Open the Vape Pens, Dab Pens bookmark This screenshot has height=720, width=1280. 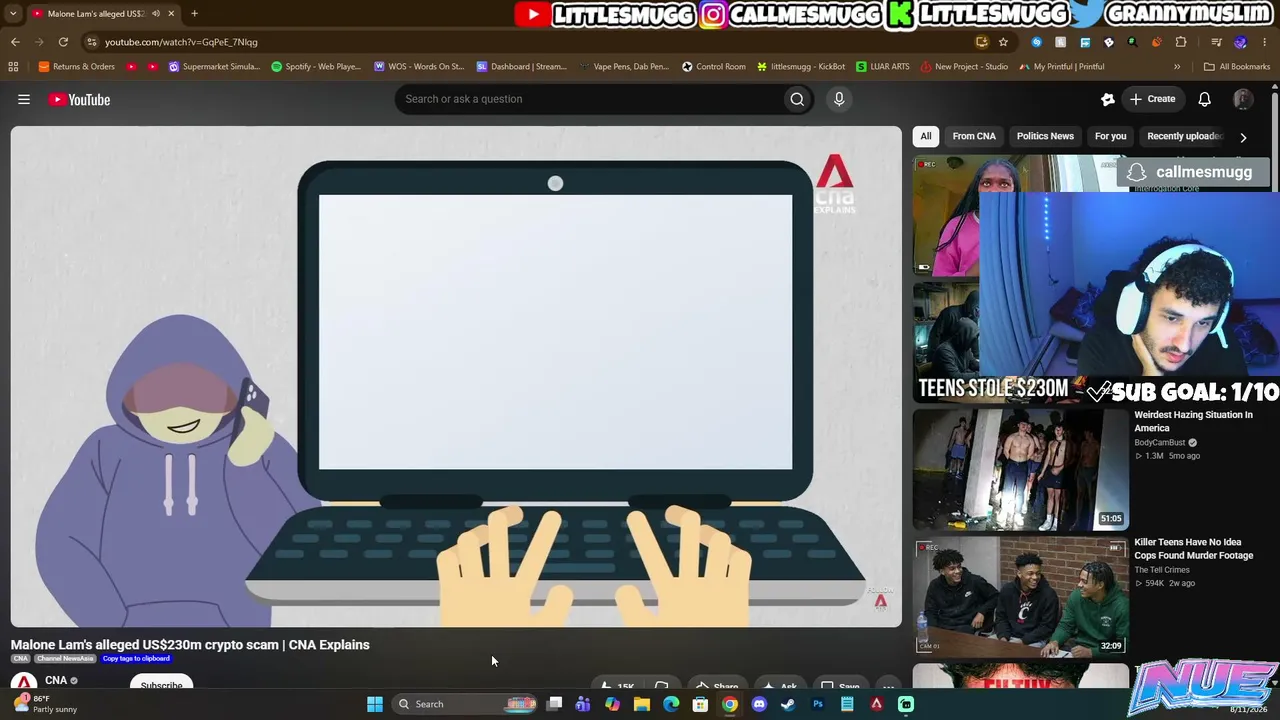tap(625, 67)
